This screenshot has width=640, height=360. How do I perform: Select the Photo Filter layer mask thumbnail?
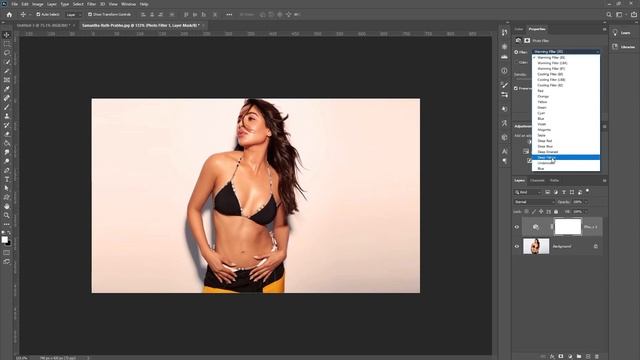pos(567,227)
